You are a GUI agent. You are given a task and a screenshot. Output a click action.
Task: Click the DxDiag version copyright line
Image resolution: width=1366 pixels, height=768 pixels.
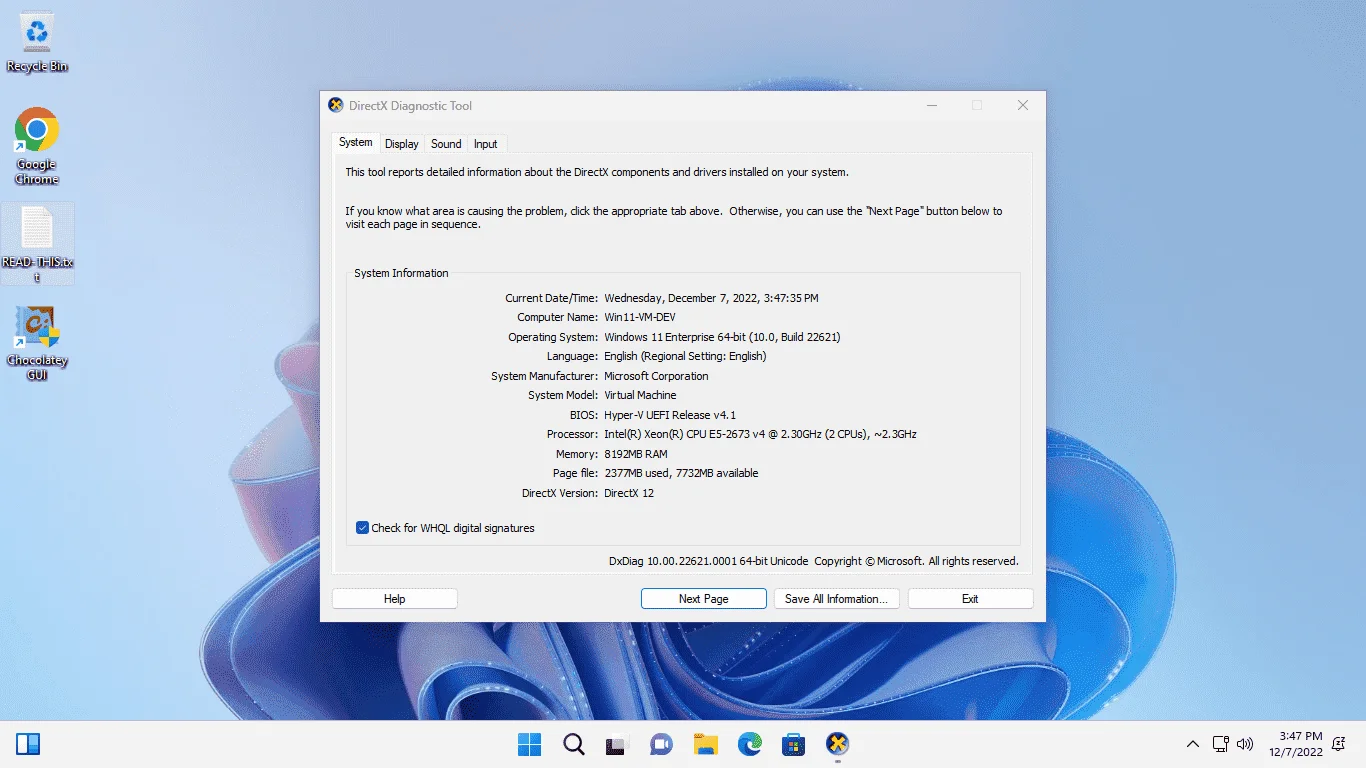(814, 561)
